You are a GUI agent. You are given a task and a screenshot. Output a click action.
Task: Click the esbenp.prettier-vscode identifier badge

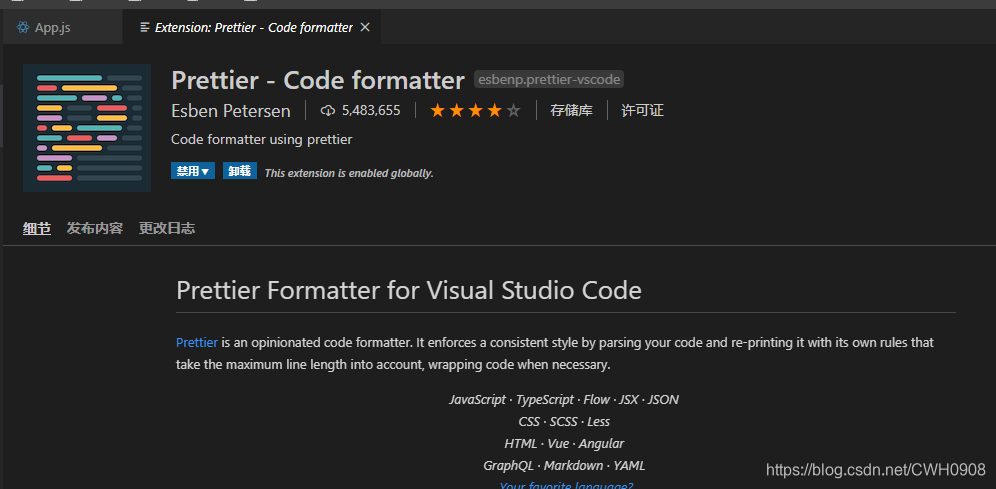pyautogui.click(x=549, y=80)
